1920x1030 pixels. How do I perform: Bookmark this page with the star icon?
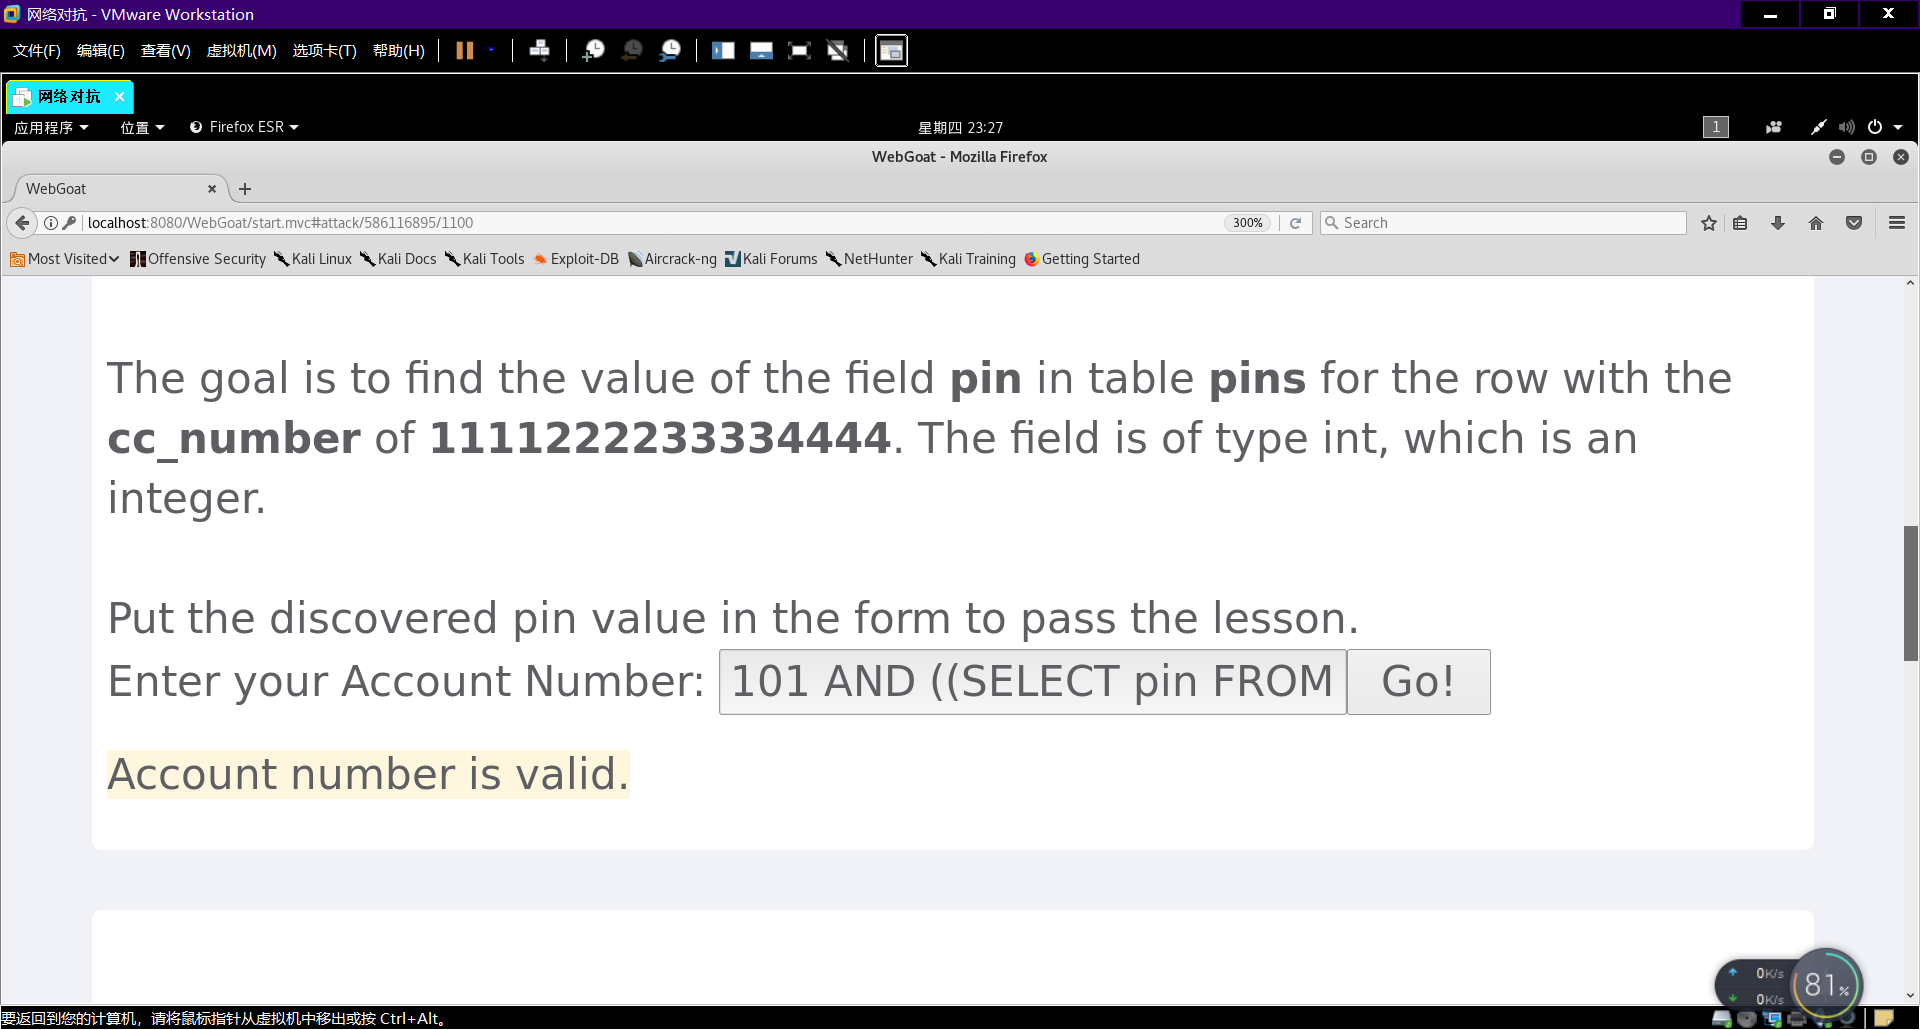(1709, 223)
